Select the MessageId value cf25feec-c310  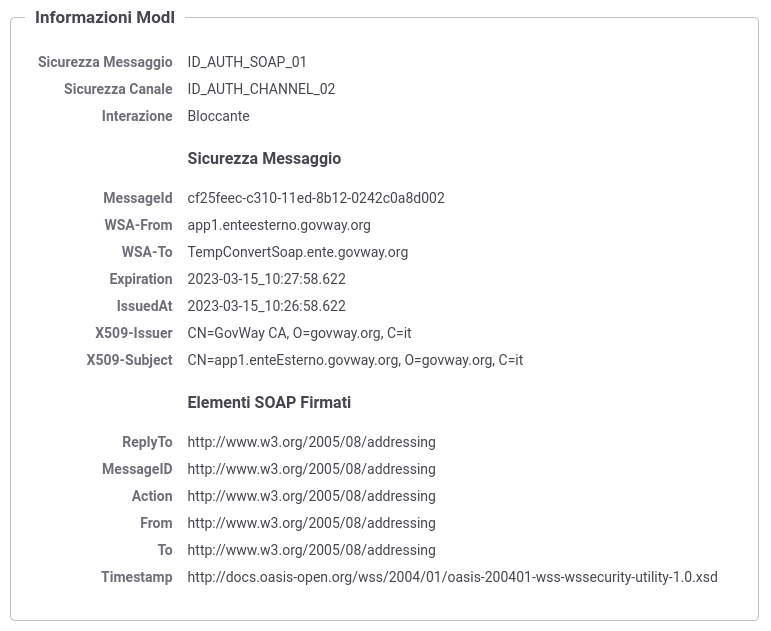point(316,198)
